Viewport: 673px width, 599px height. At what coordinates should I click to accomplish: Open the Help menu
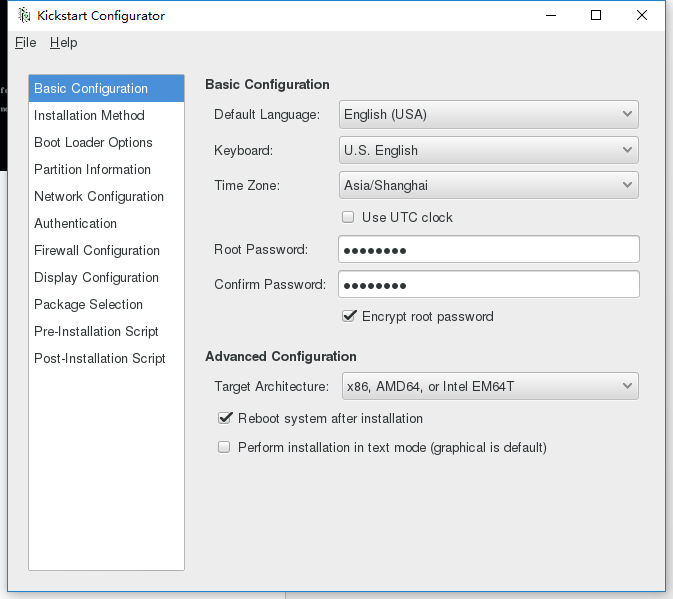[63, 43]
